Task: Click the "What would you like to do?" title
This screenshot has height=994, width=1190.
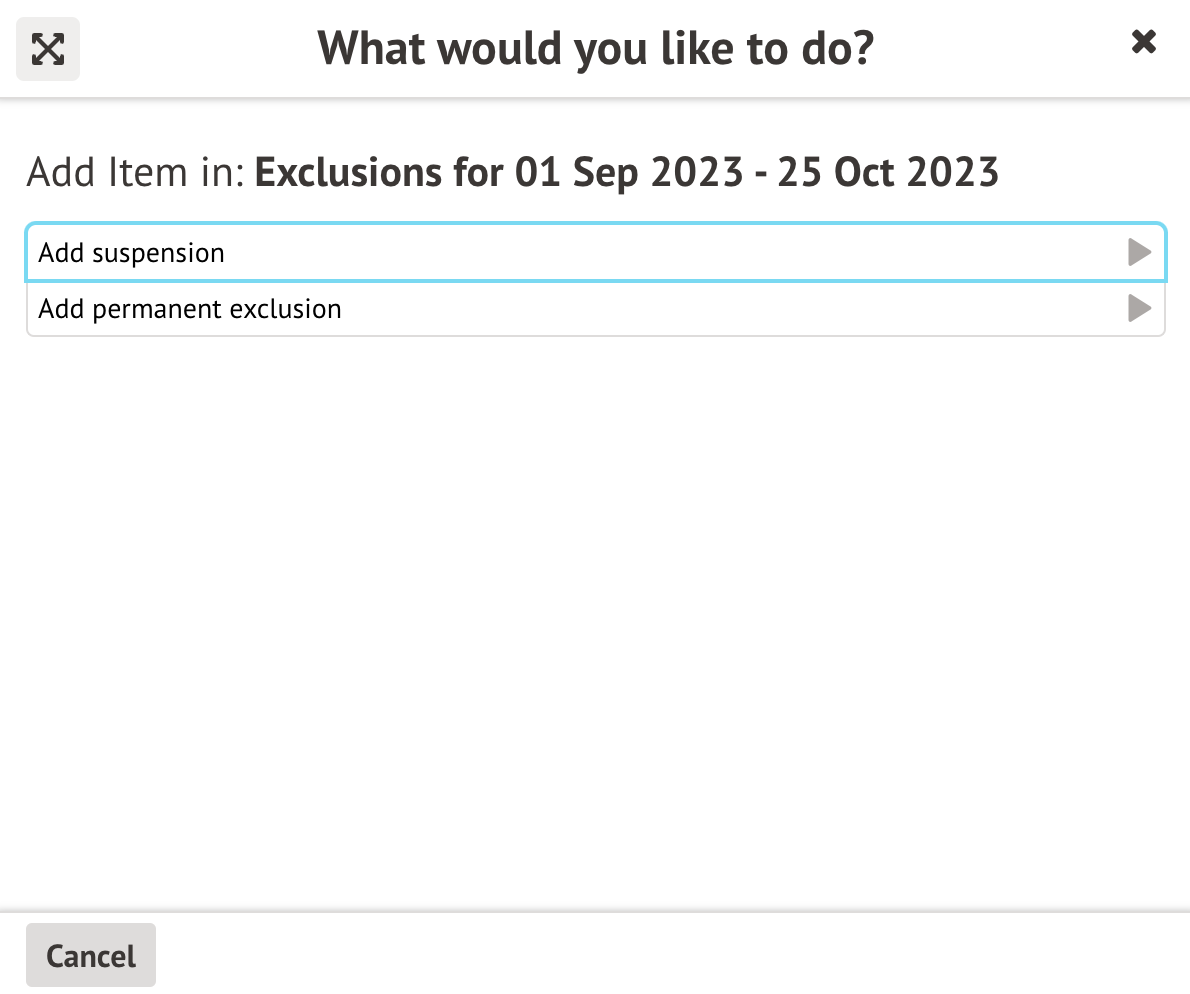Action: pos(596,48)
